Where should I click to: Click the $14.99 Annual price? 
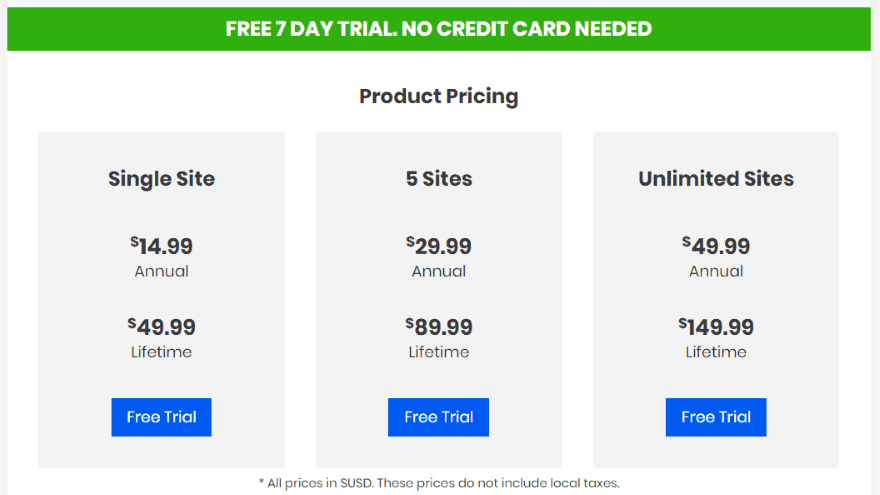[x=162, y=246]
